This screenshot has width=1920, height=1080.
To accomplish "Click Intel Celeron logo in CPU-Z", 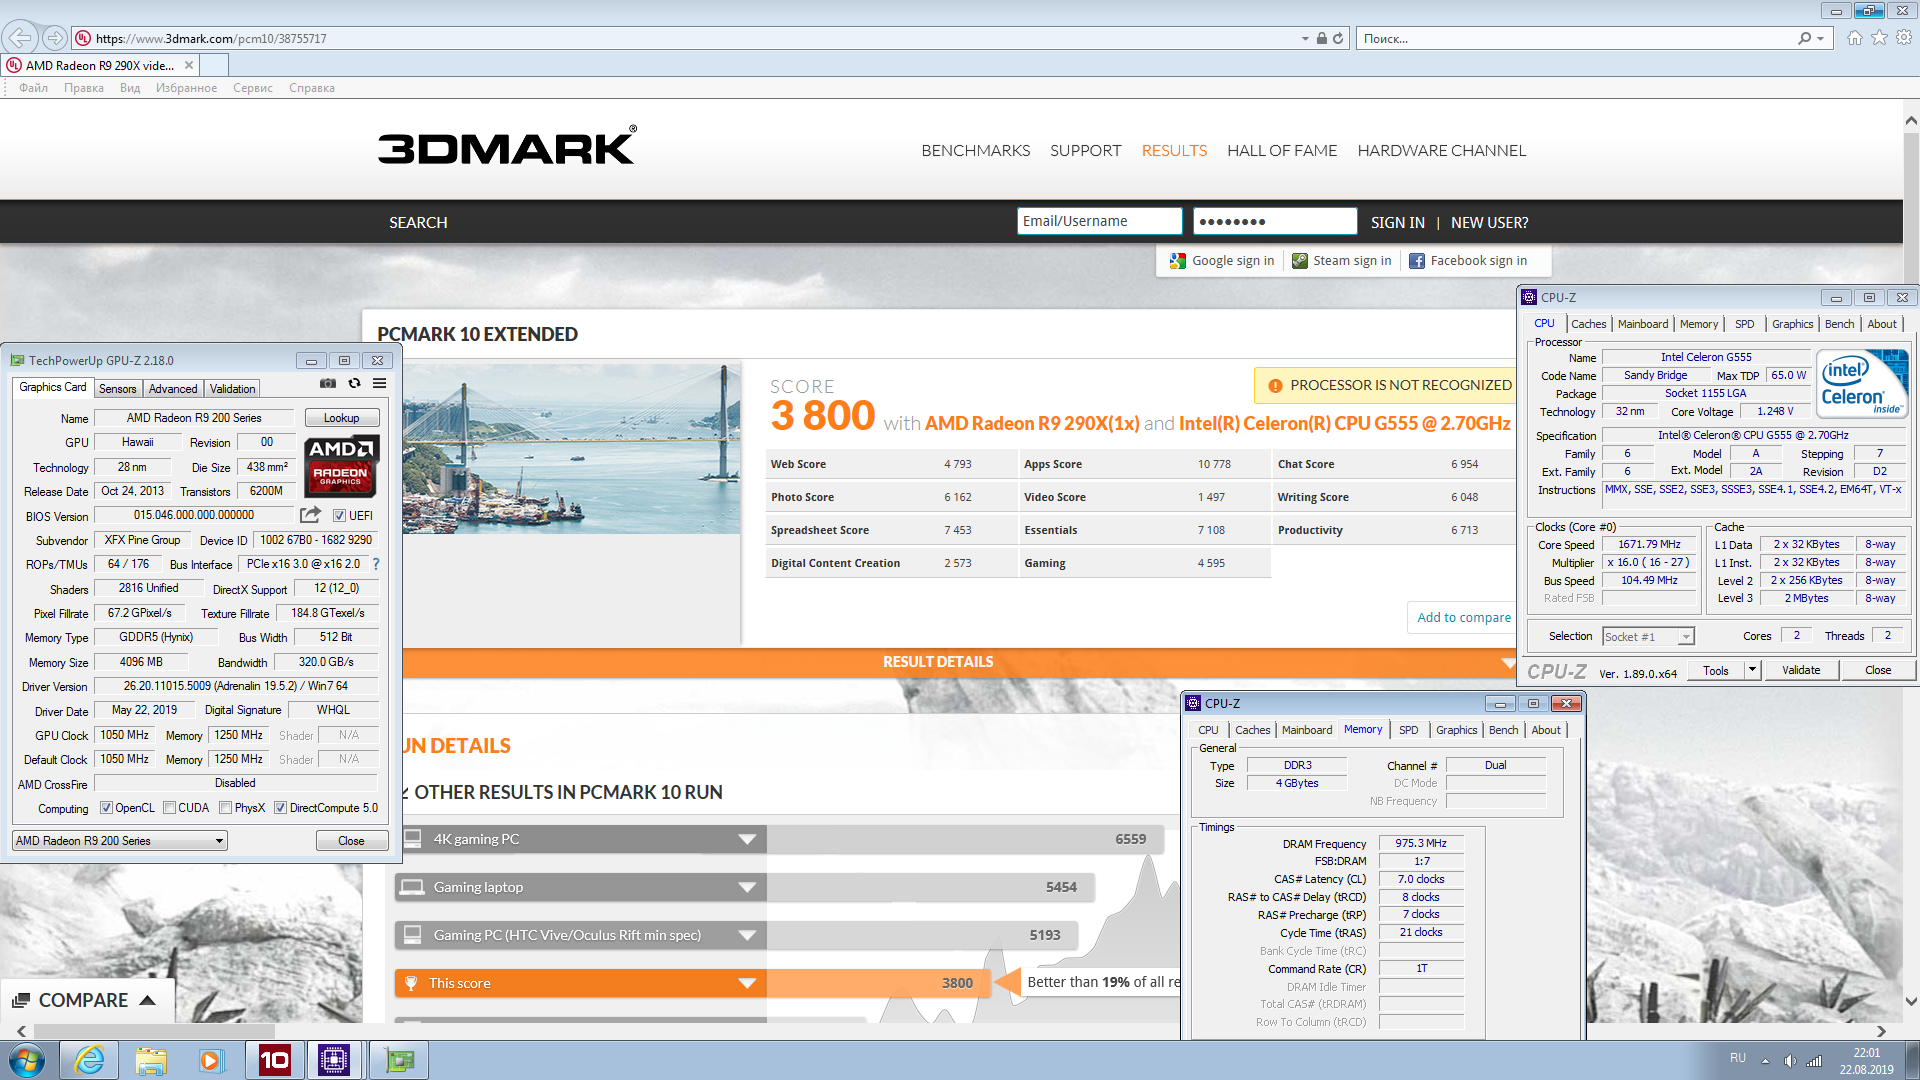I will pos(1862,384).
